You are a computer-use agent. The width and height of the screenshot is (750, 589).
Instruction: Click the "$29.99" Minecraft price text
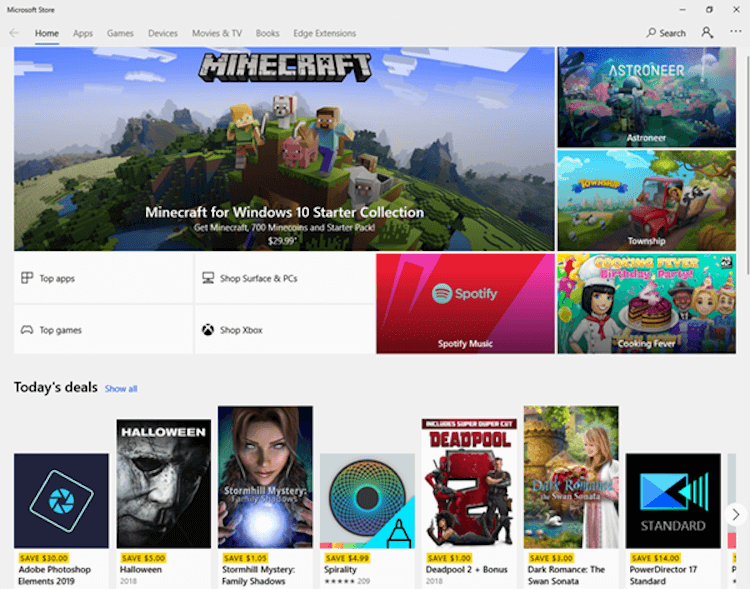(282, 241)
